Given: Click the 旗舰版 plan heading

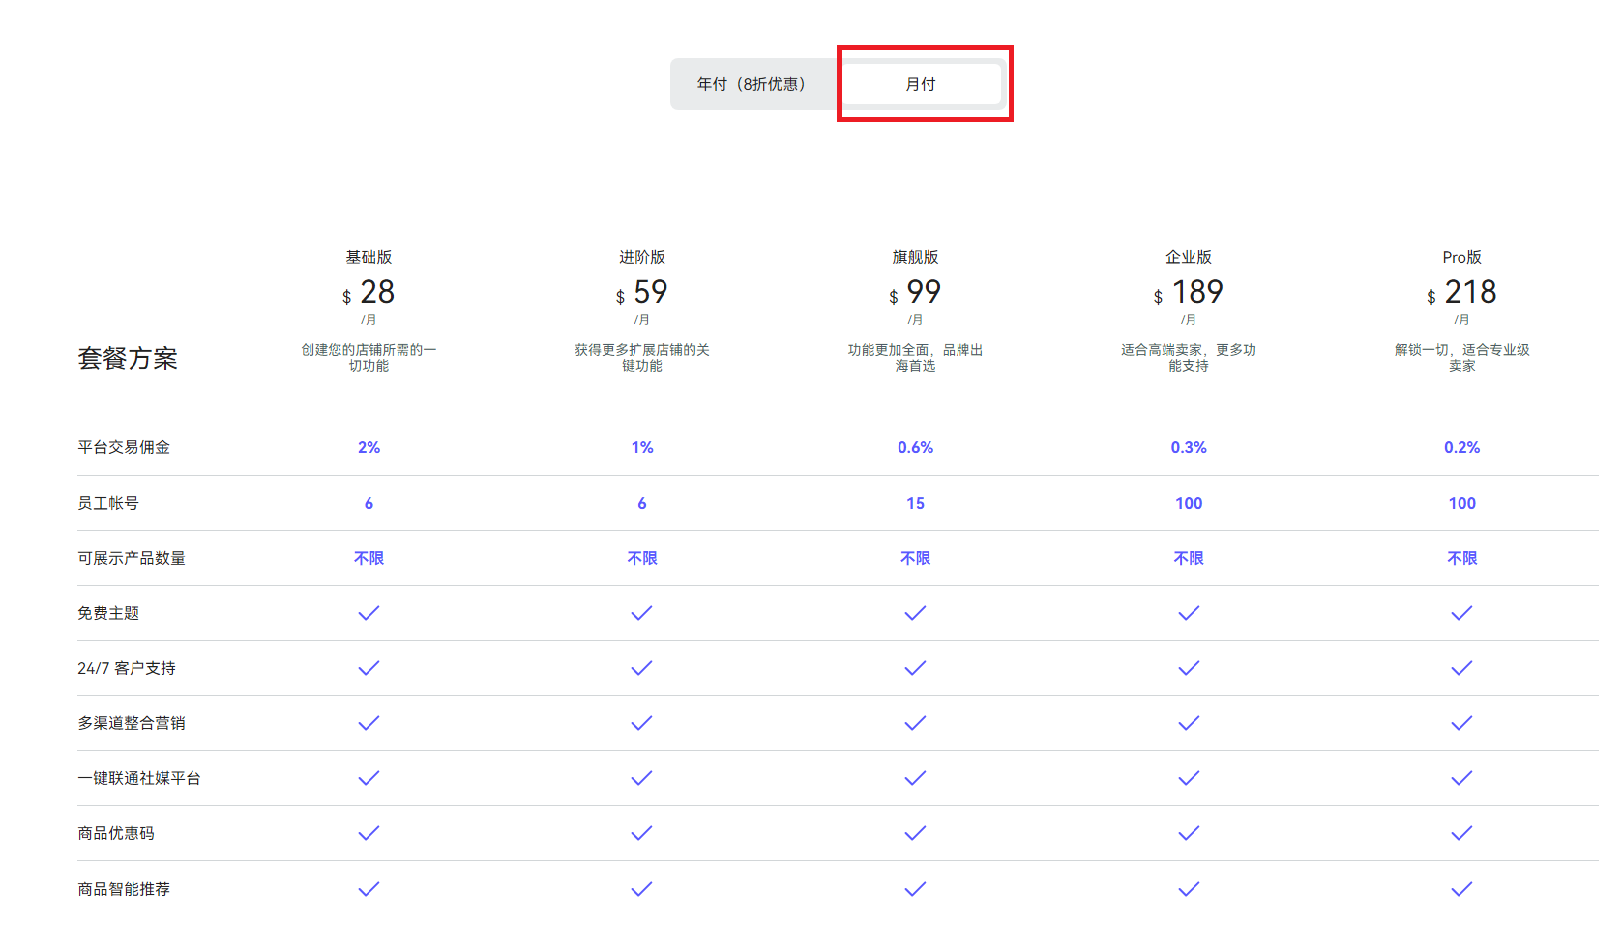Looking at the screenshot, I should [915, 257].
